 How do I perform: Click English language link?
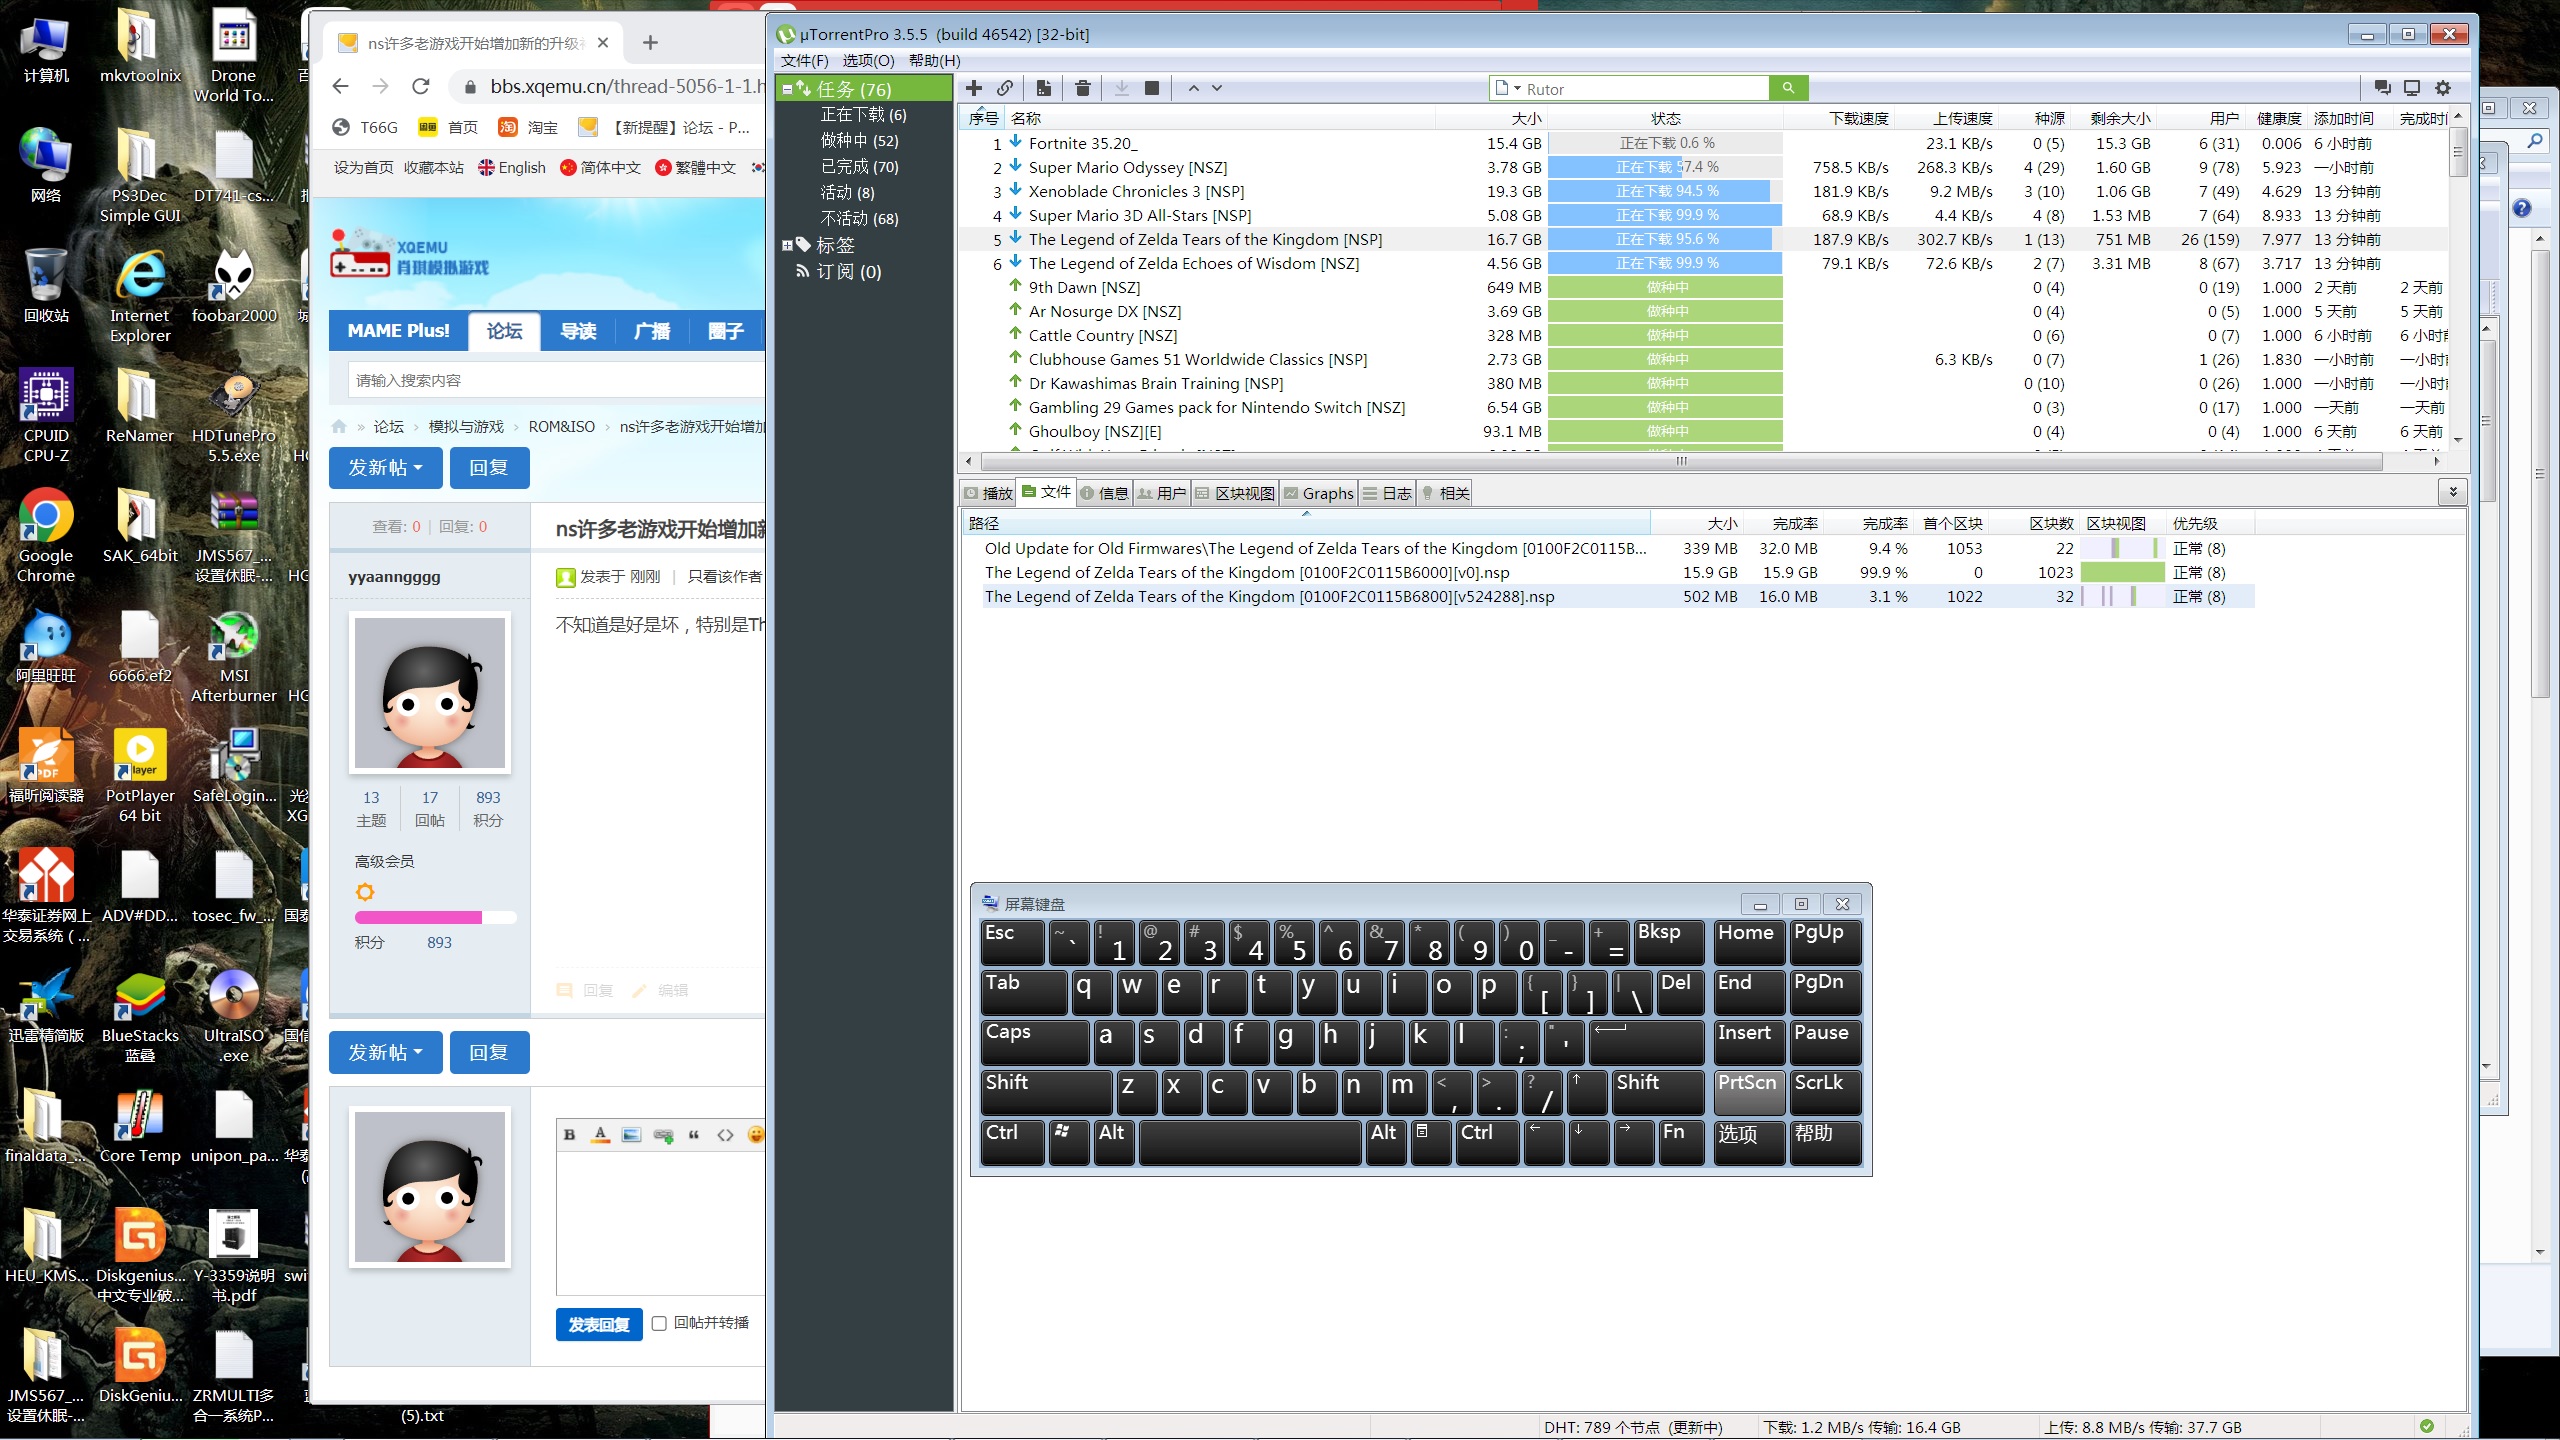[x=512, y=167]
